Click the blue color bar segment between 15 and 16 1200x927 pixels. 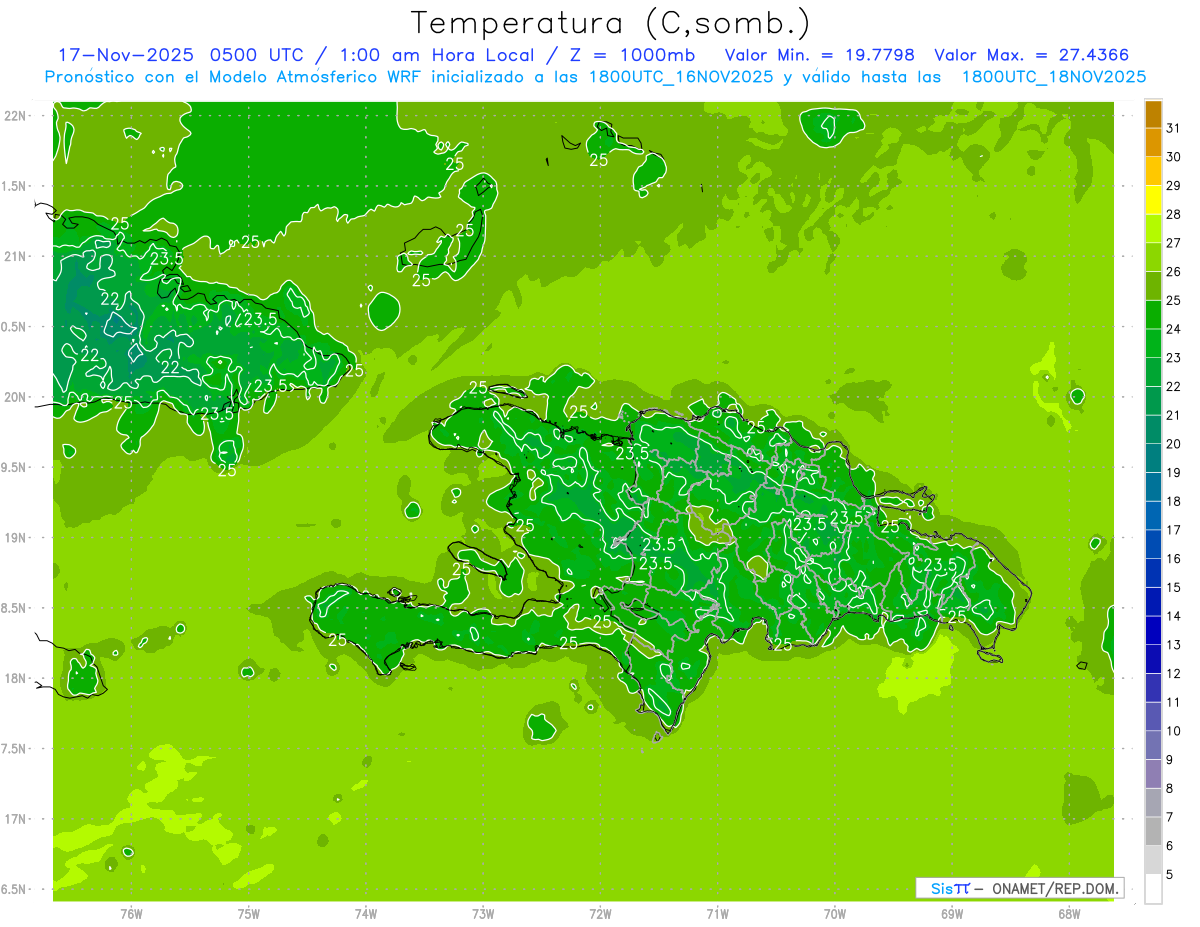pyautogui.click(x=1153, y=573)
